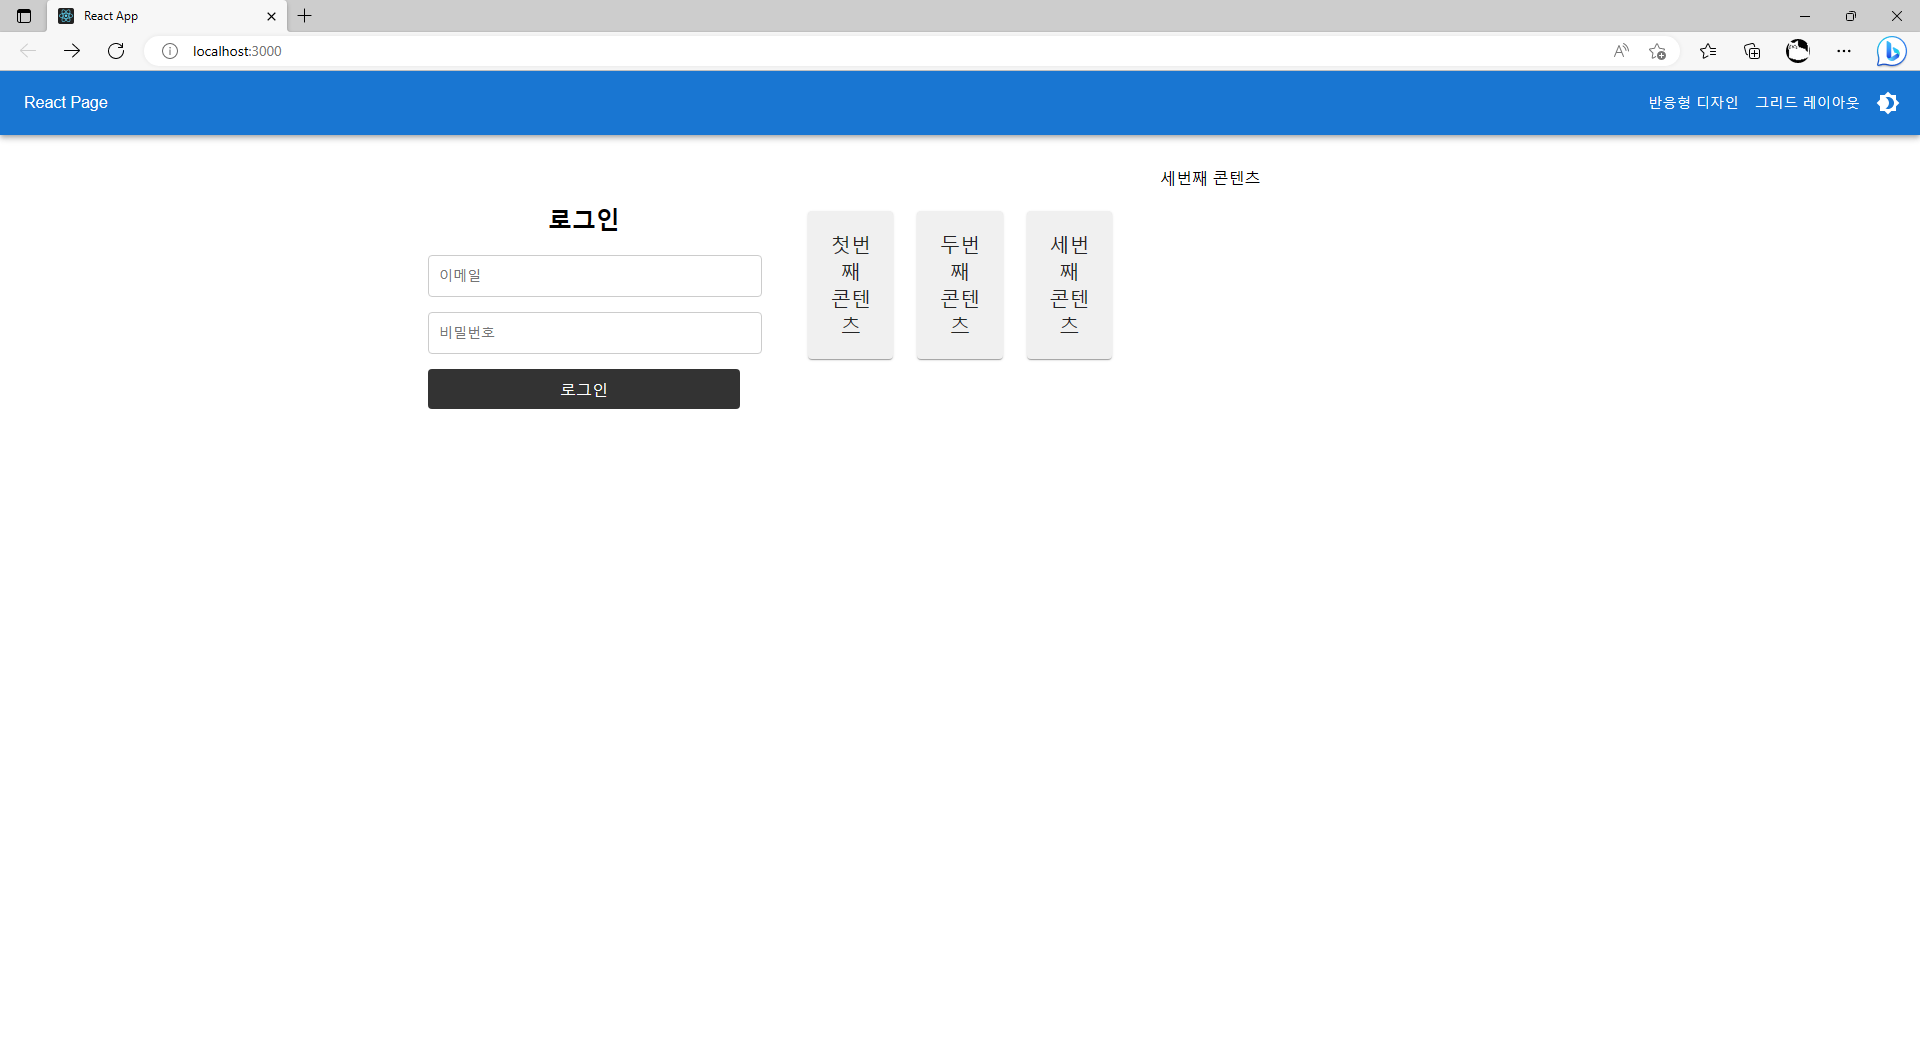Click the 세번째 콘텐츠 card
Viewport: 1920px width, 1040px height.
1069,285
